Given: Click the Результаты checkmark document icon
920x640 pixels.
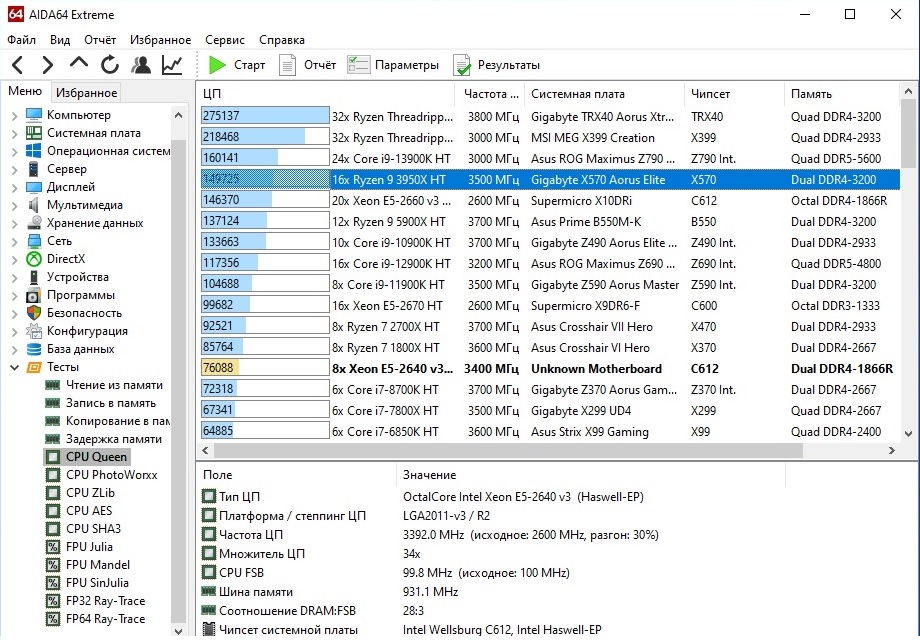Looking at the screenshot, I should click(x=462, y=65).
